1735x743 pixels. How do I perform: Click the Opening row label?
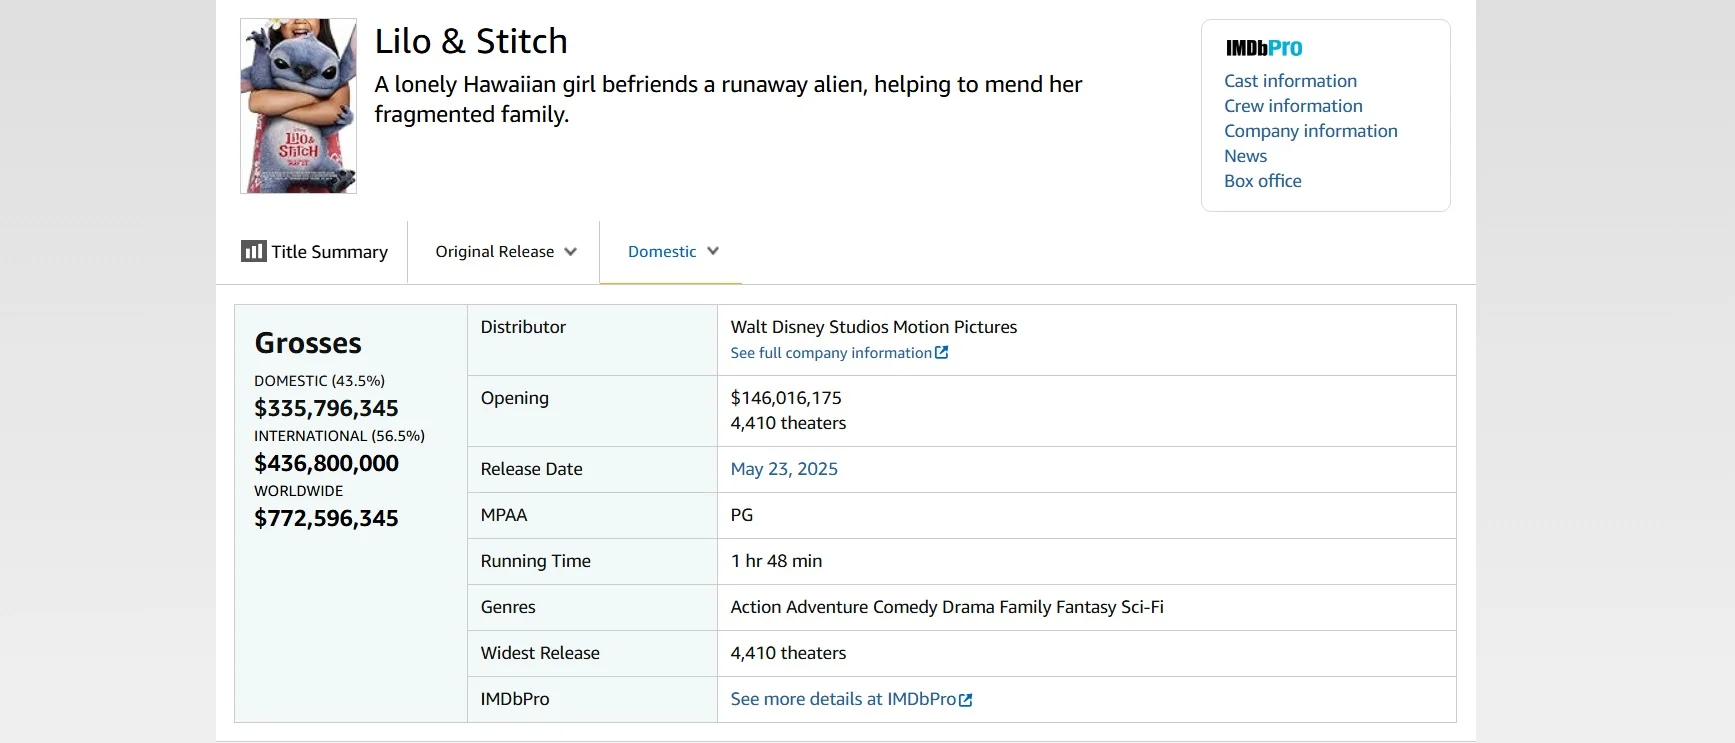[514, 398]
